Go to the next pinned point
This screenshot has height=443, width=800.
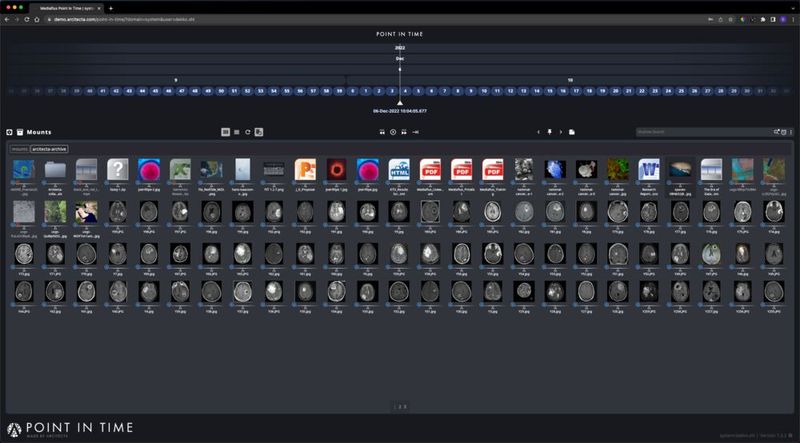[561, 132]
